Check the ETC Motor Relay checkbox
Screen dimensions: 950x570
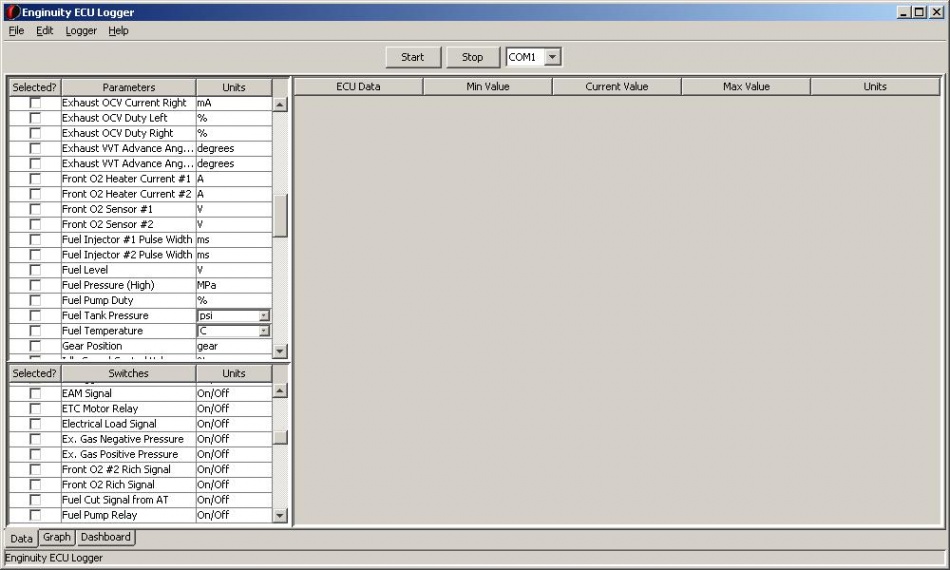coord(35,408)
